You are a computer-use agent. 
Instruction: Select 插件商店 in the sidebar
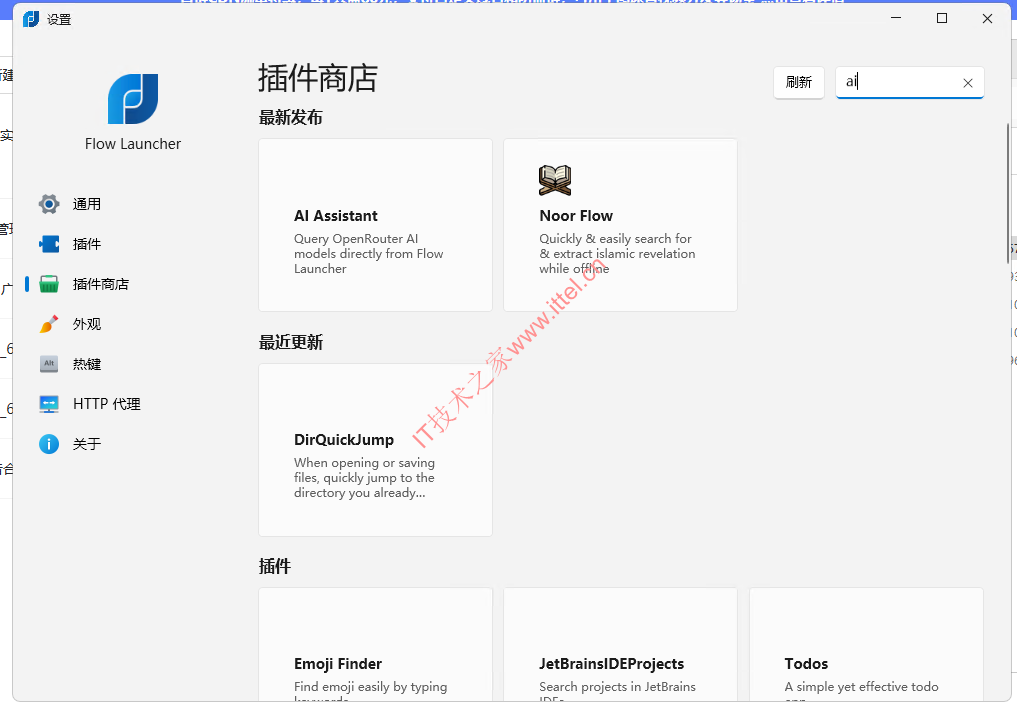point(101,284)
